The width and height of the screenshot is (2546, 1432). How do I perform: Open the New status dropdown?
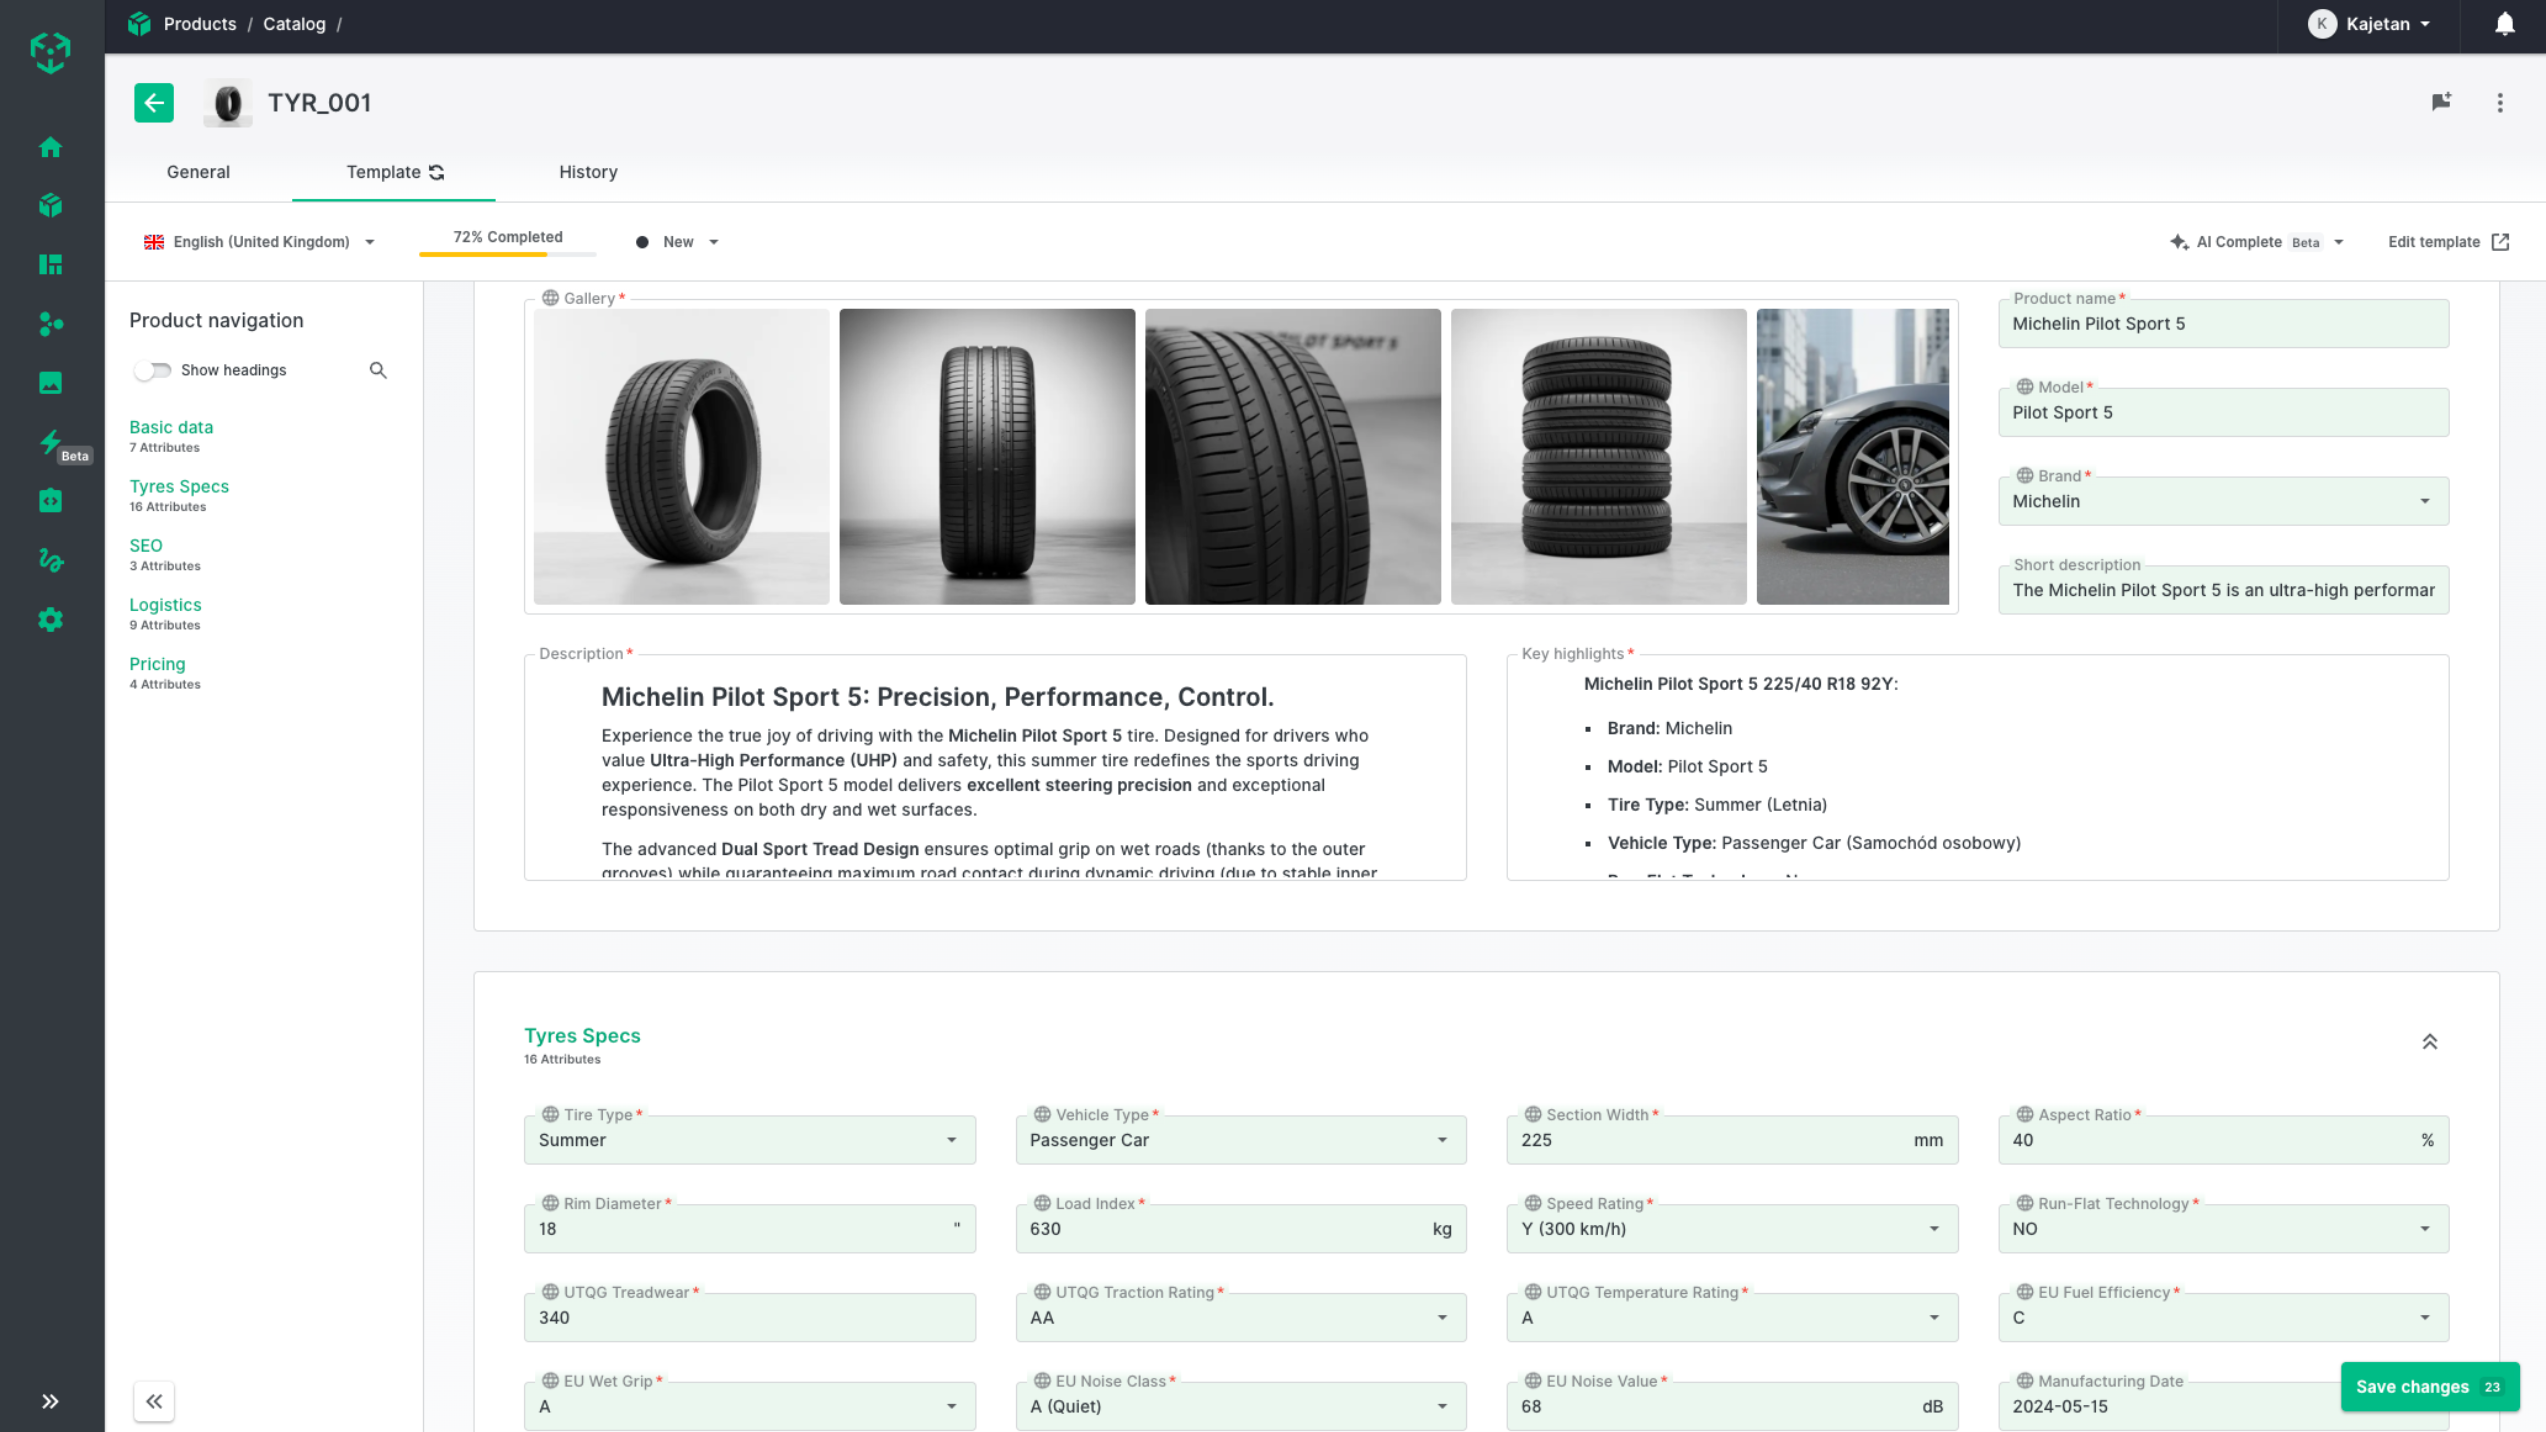[x=678, y=242]
